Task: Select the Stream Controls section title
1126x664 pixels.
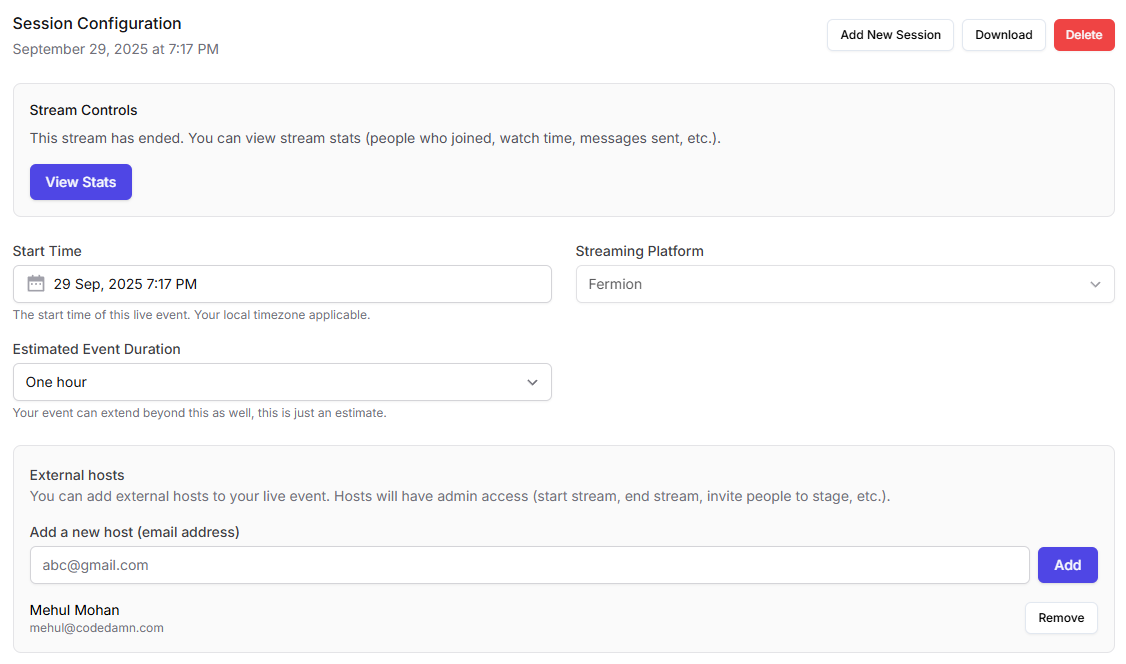Action: [83, 110]
